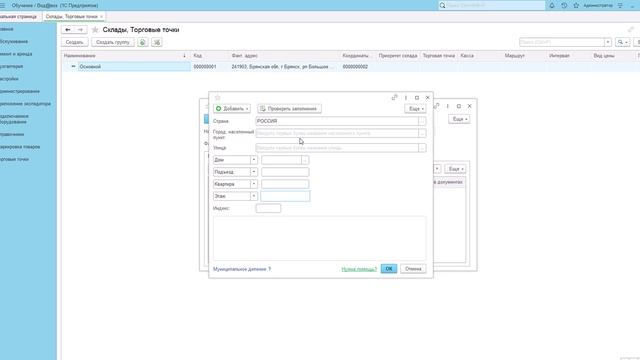This screenshot has height=360, width=640.
Task: Click the Касса column header
Action: pos(480,56)
